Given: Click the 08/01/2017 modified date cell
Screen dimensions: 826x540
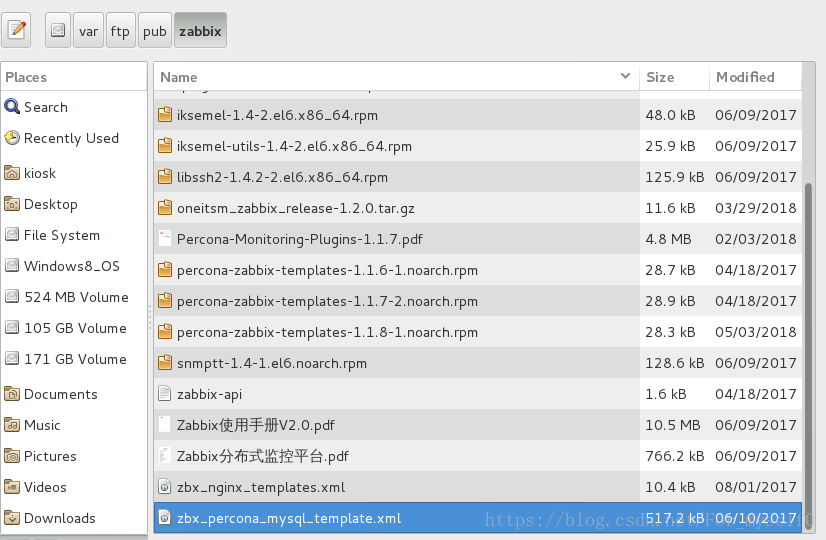Looking at the screenshot, I should coord(755,487).
